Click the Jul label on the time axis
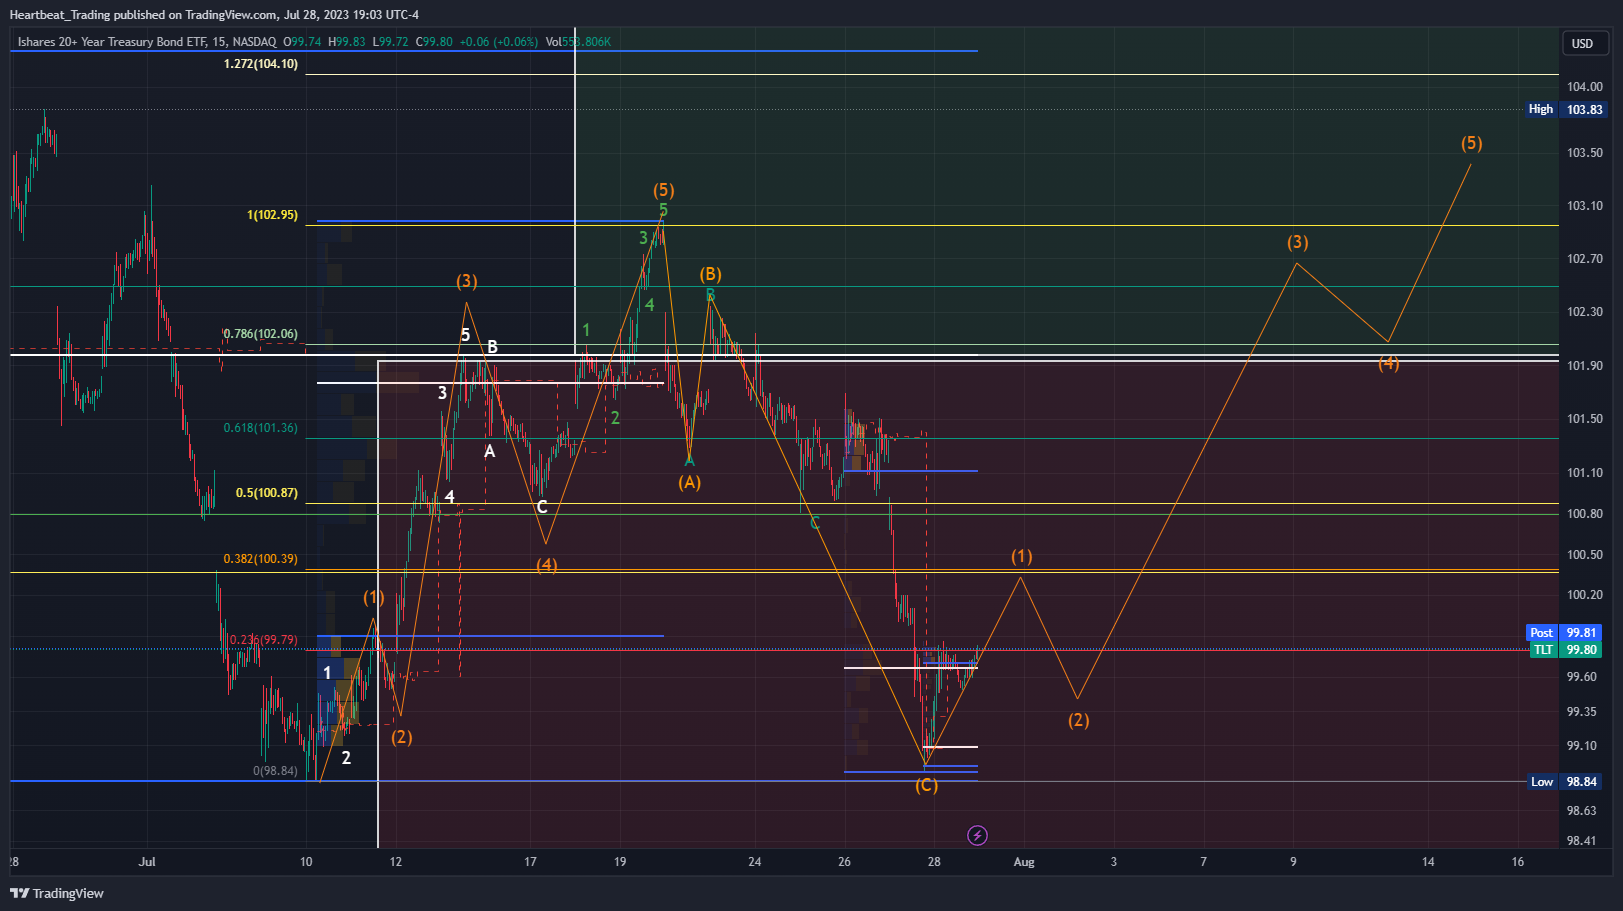Screen dimensions: 1623x911 [x=147, y=862]
